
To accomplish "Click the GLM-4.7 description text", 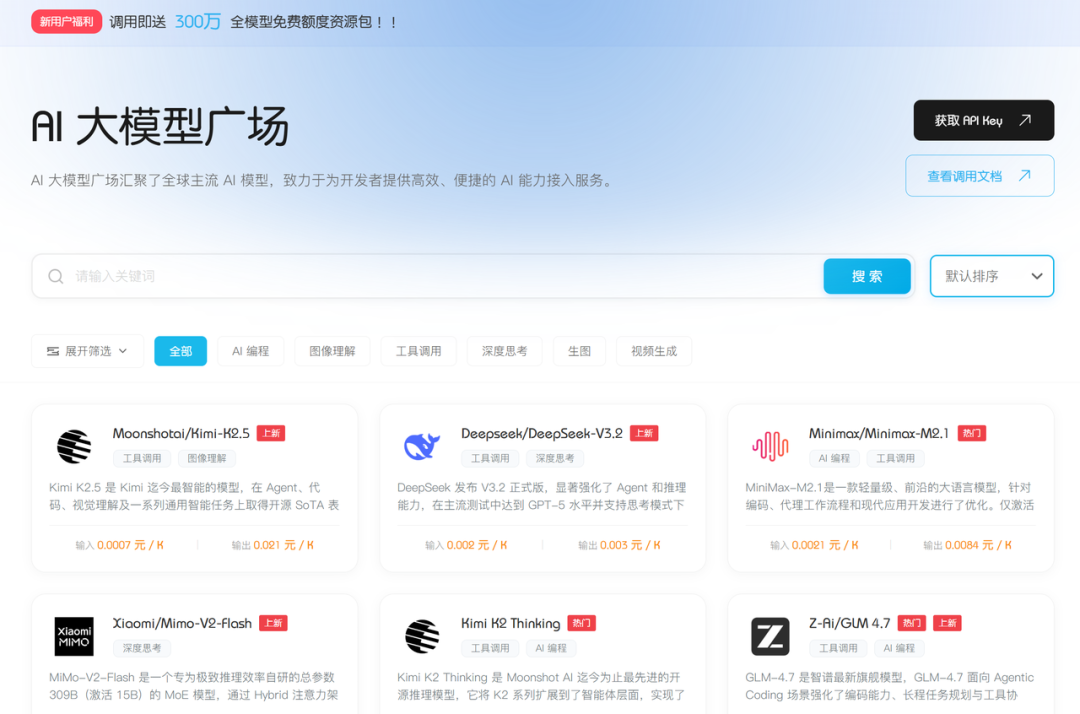I will click(889, 686).
